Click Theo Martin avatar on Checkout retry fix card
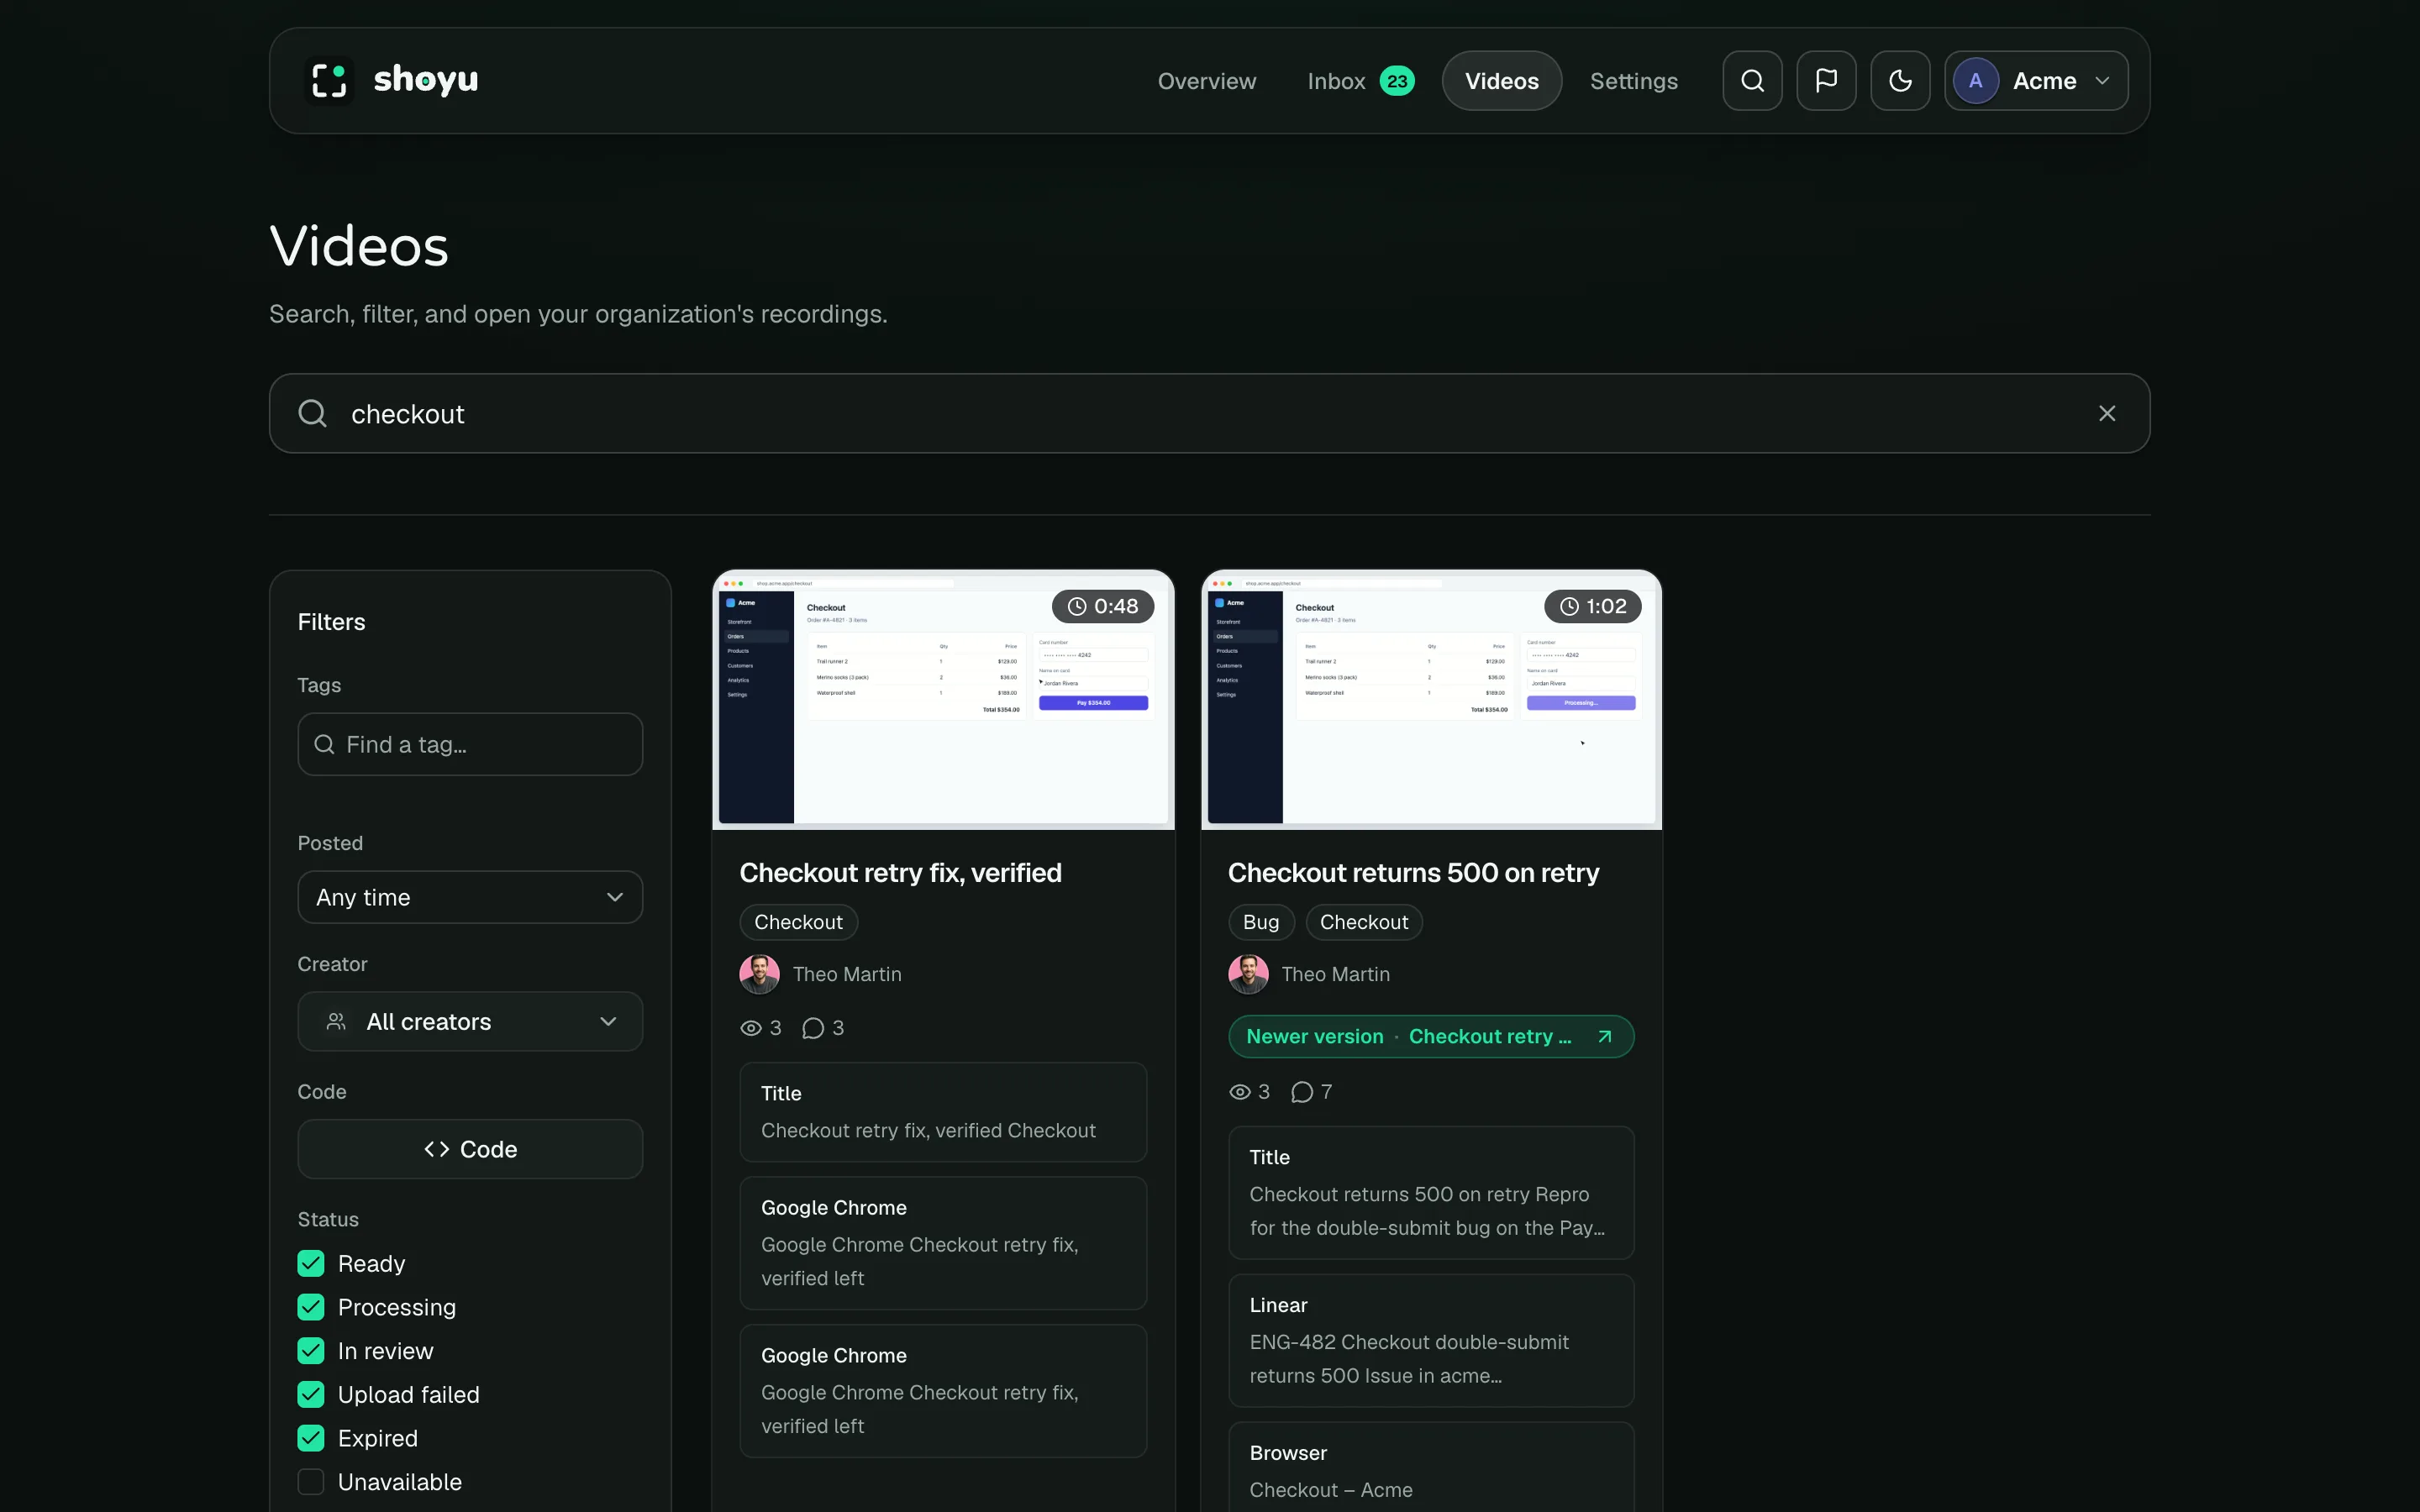The height and width of the screenshot is (1512, 2420). 759,974
